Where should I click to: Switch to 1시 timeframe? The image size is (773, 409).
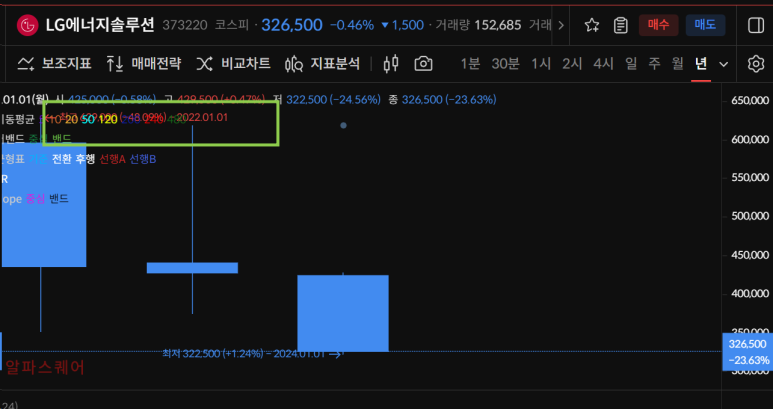click(541, 64)
